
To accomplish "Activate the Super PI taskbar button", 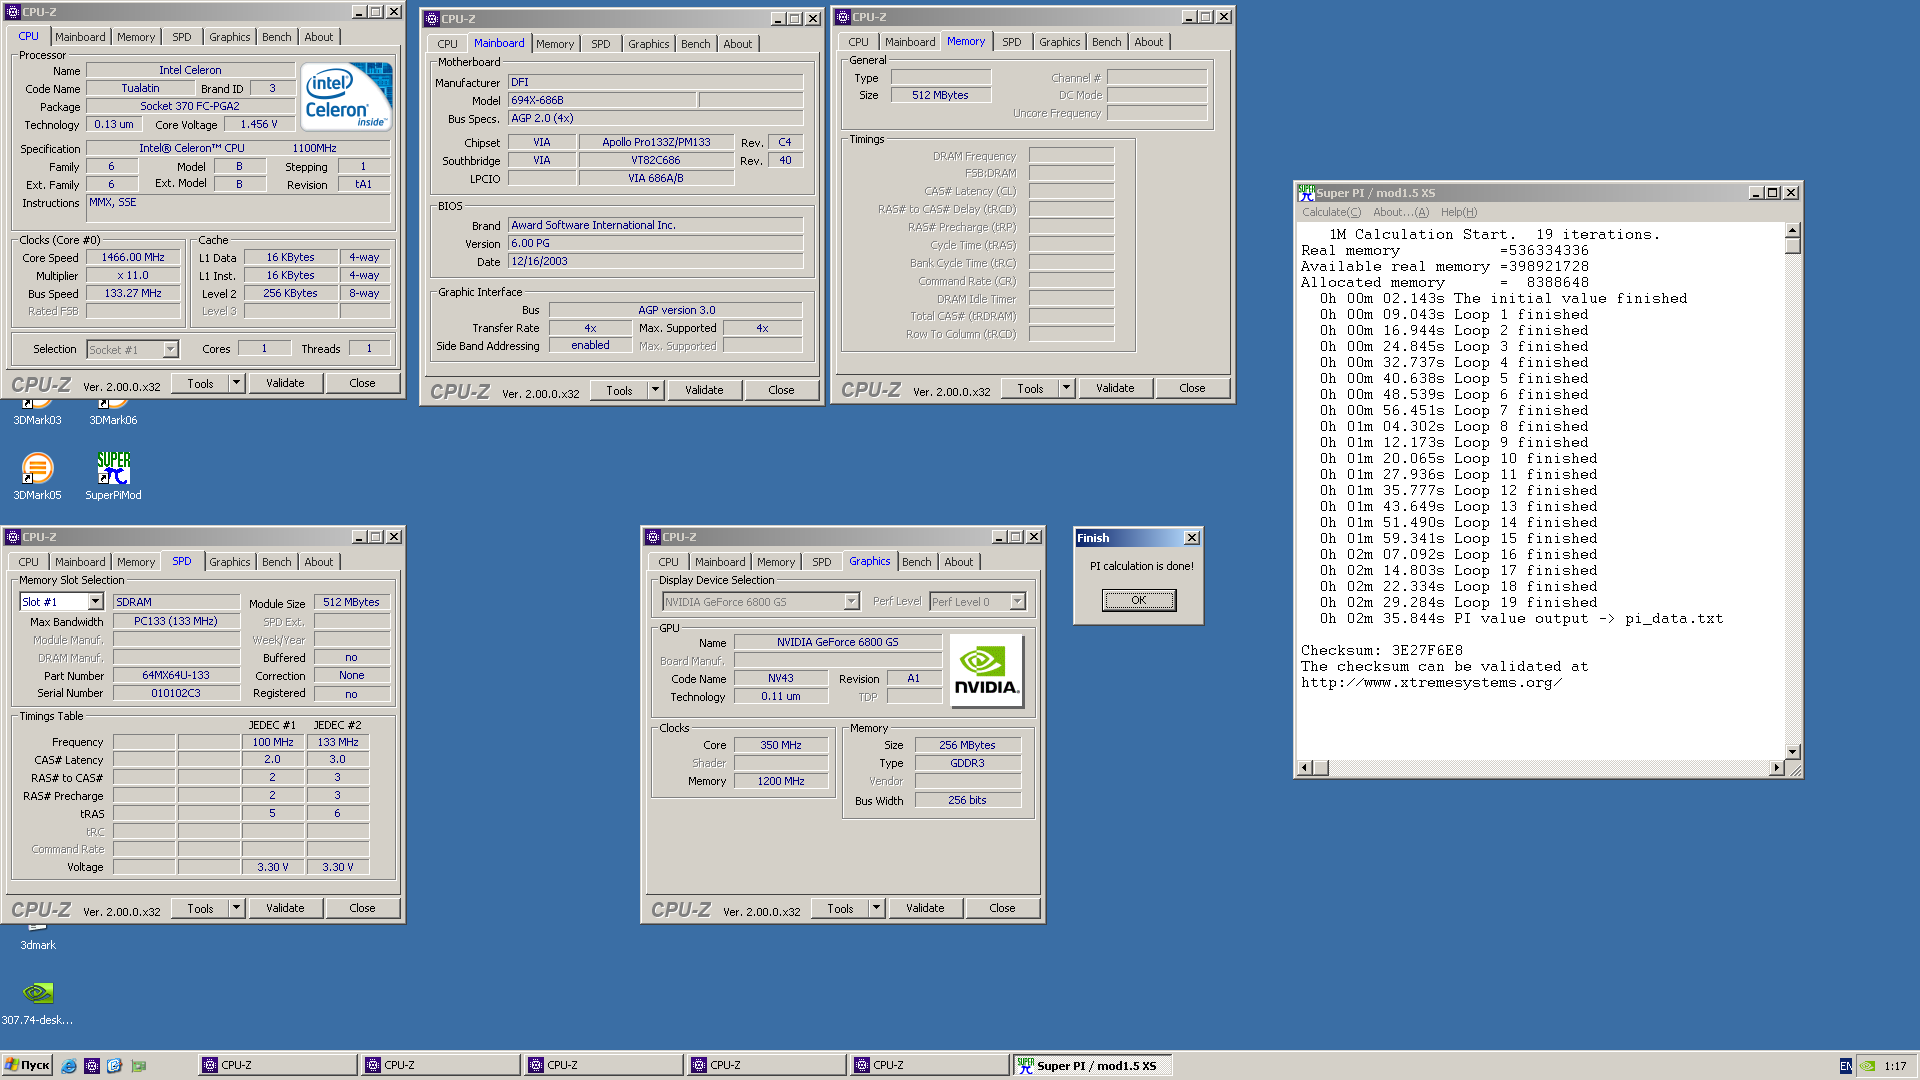I will click(x=1092, y=1066).
